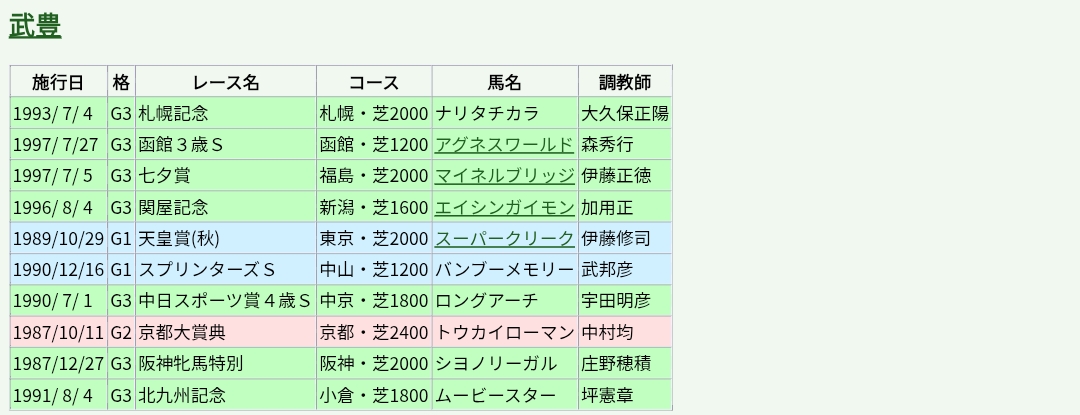This screenshot has height=415, width=1080.
Task: Open the エイシンガイモン horse link
Action: [x=504, y=208]
